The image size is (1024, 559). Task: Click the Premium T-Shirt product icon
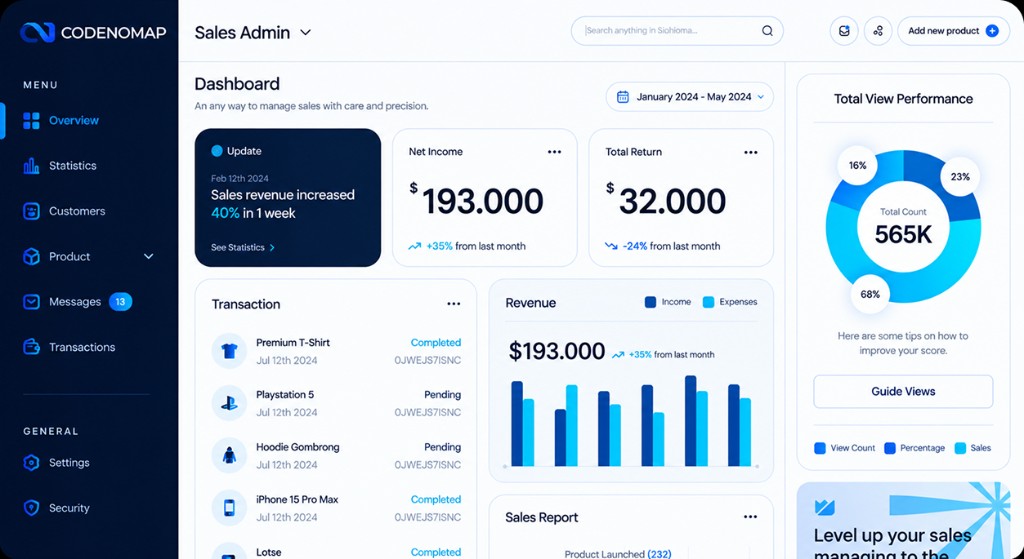[x=229, y=351]
